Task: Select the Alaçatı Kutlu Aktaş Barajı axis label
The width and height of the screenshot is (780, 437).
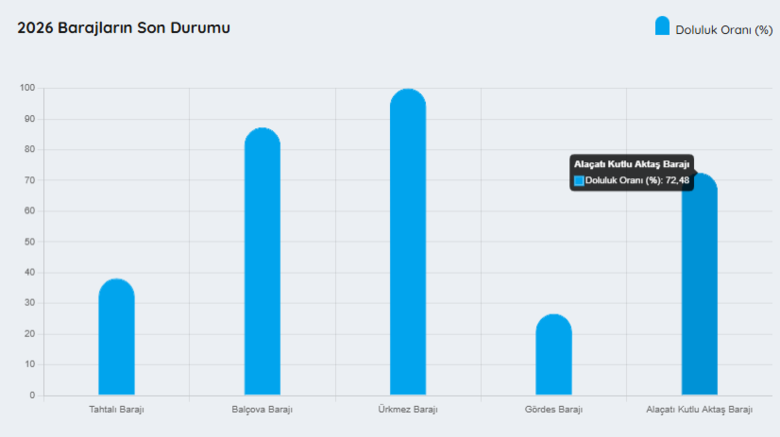Action: 699,410
